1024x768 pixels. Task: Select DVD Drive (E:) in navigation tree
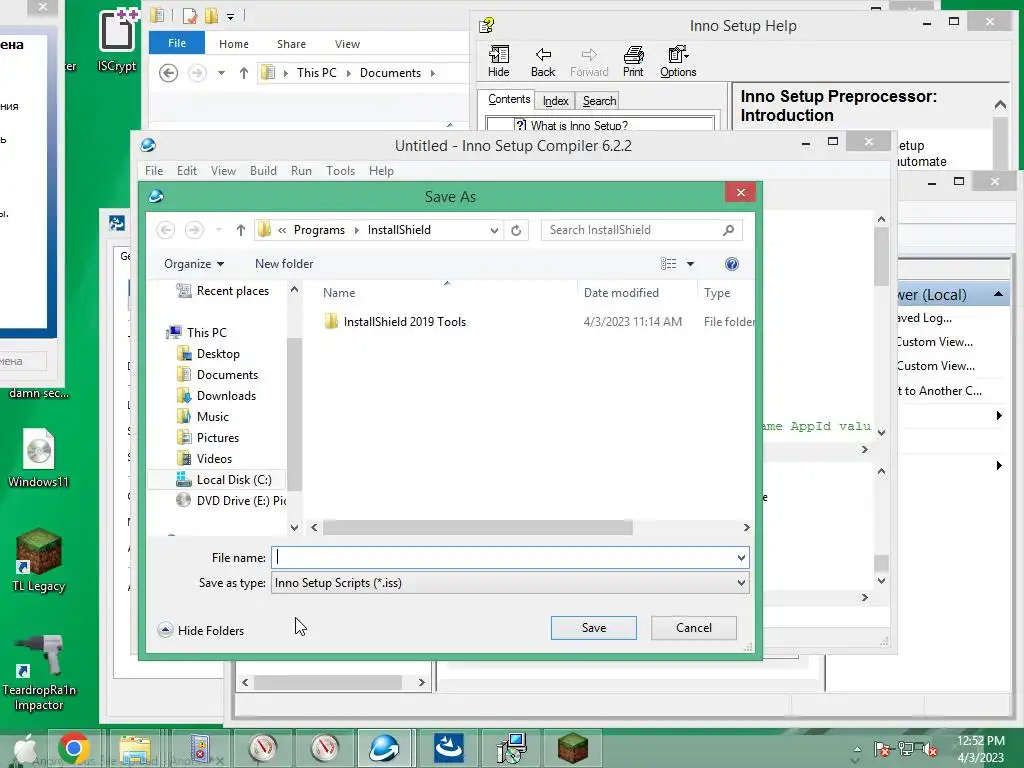(x=241, y=500)
